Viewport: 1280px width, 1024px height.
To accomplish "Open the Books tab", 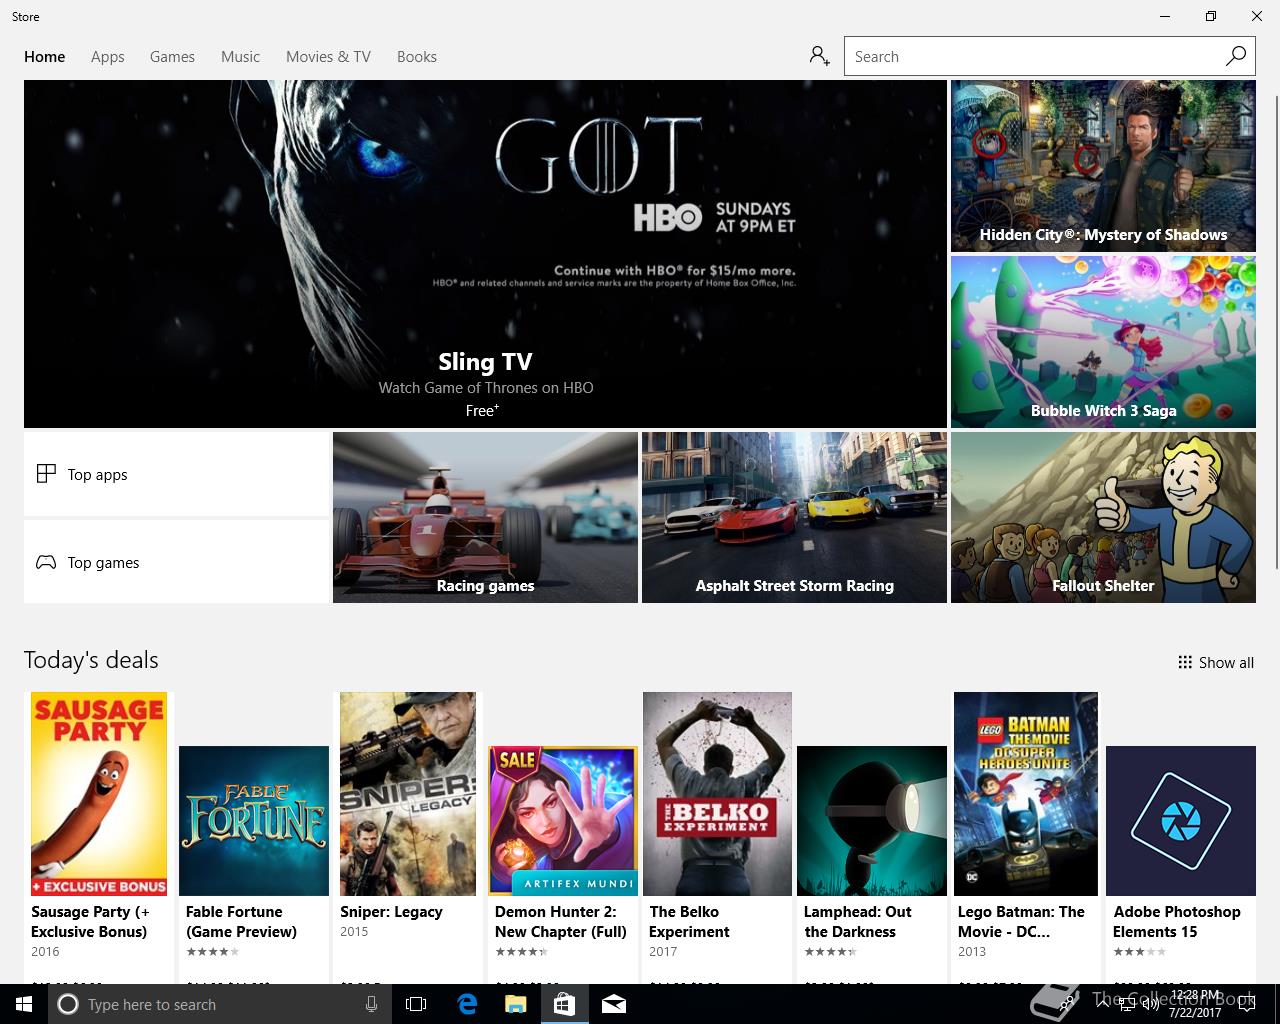I will point(417,57).
